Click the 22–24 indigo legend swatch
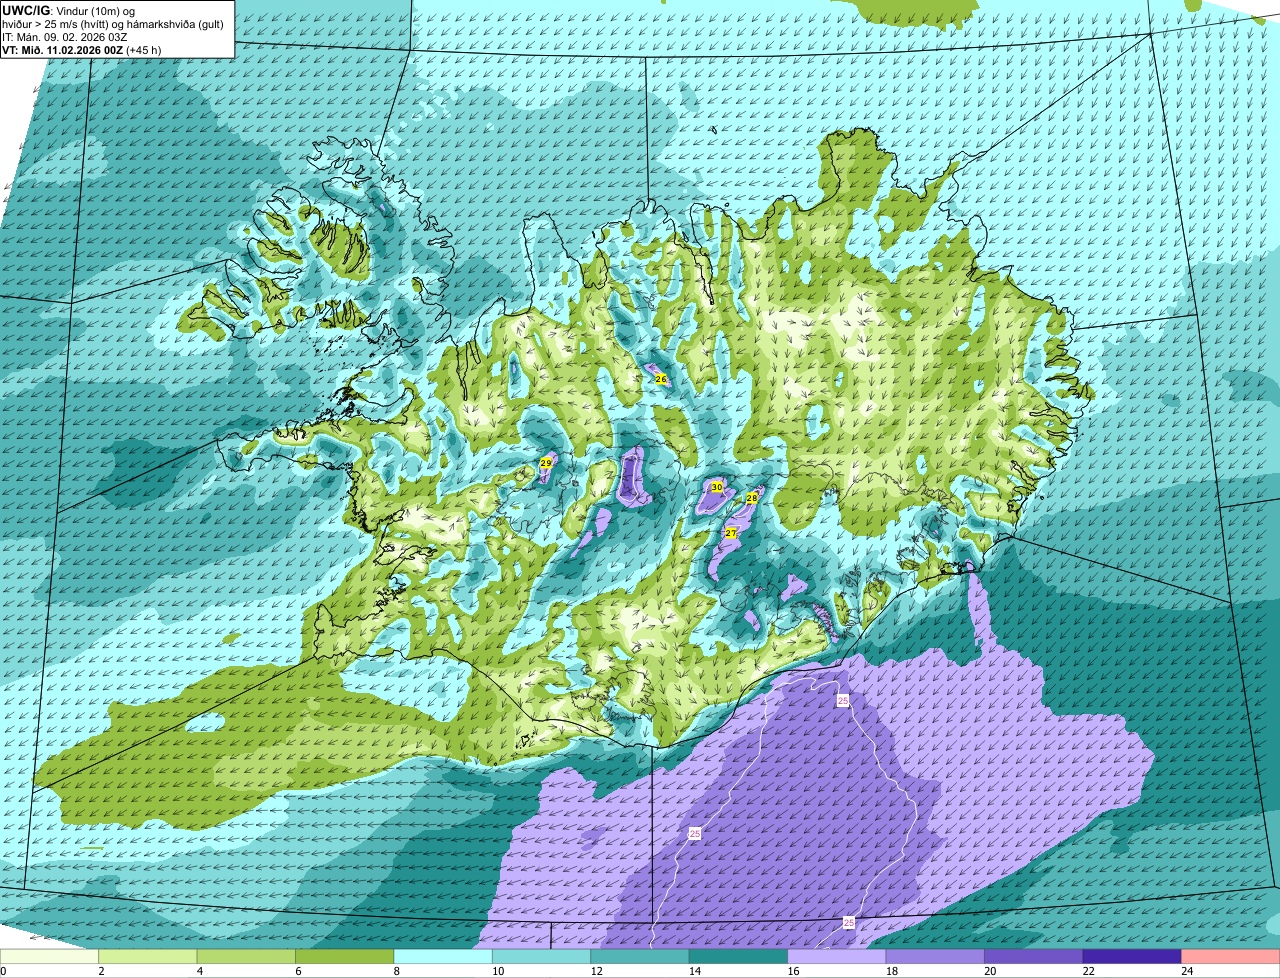 tap(1132, 956)
